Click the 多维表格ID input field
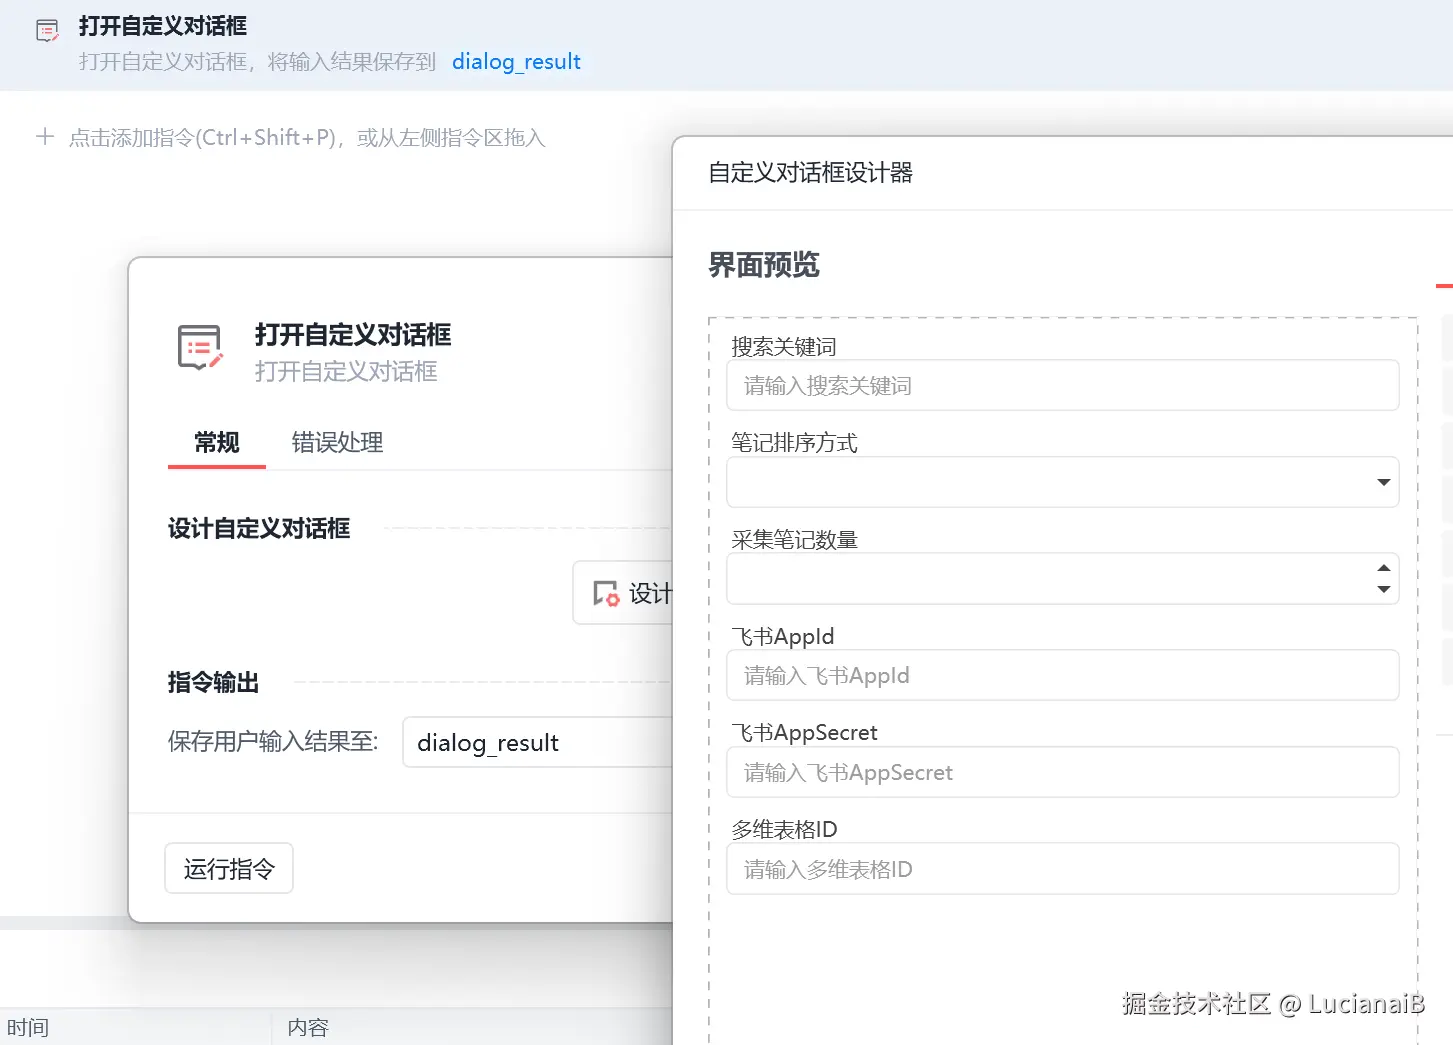The width and height of the screenshot is (1453, 1045). [1062, 868]
